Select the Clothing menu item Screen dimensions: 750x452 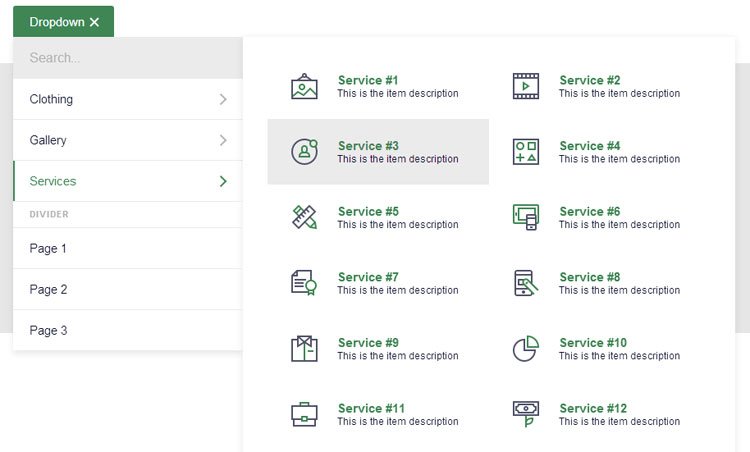(128, 99)
